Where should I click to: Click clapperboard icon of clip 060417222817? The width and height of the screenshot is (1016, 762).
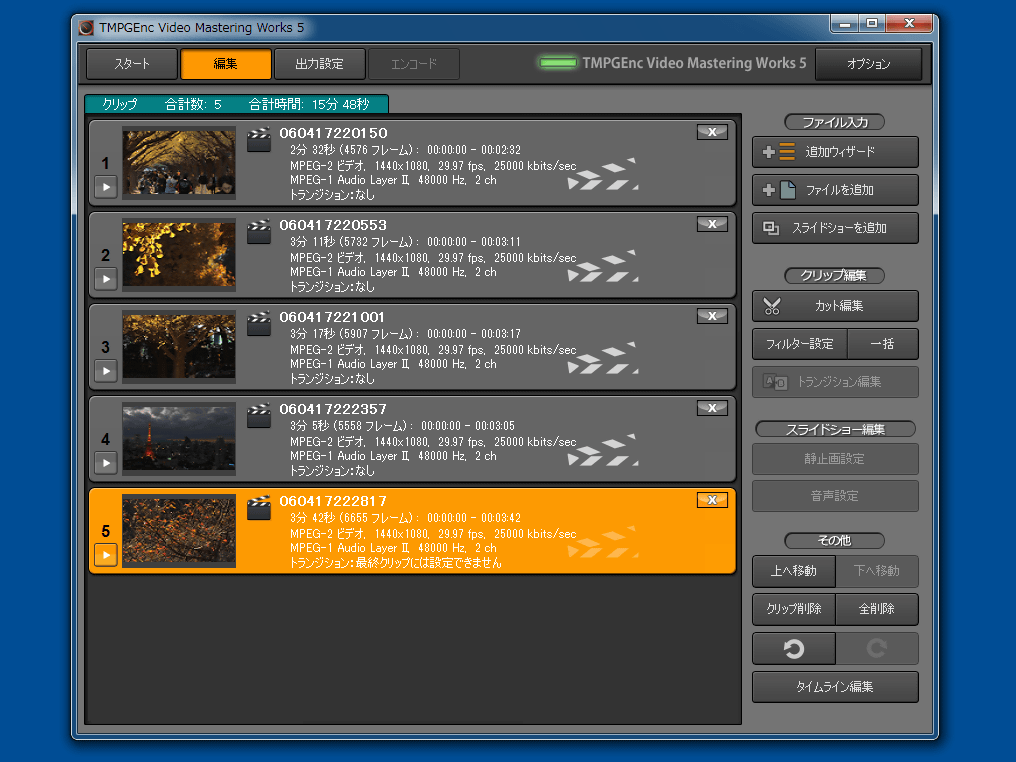259,508
